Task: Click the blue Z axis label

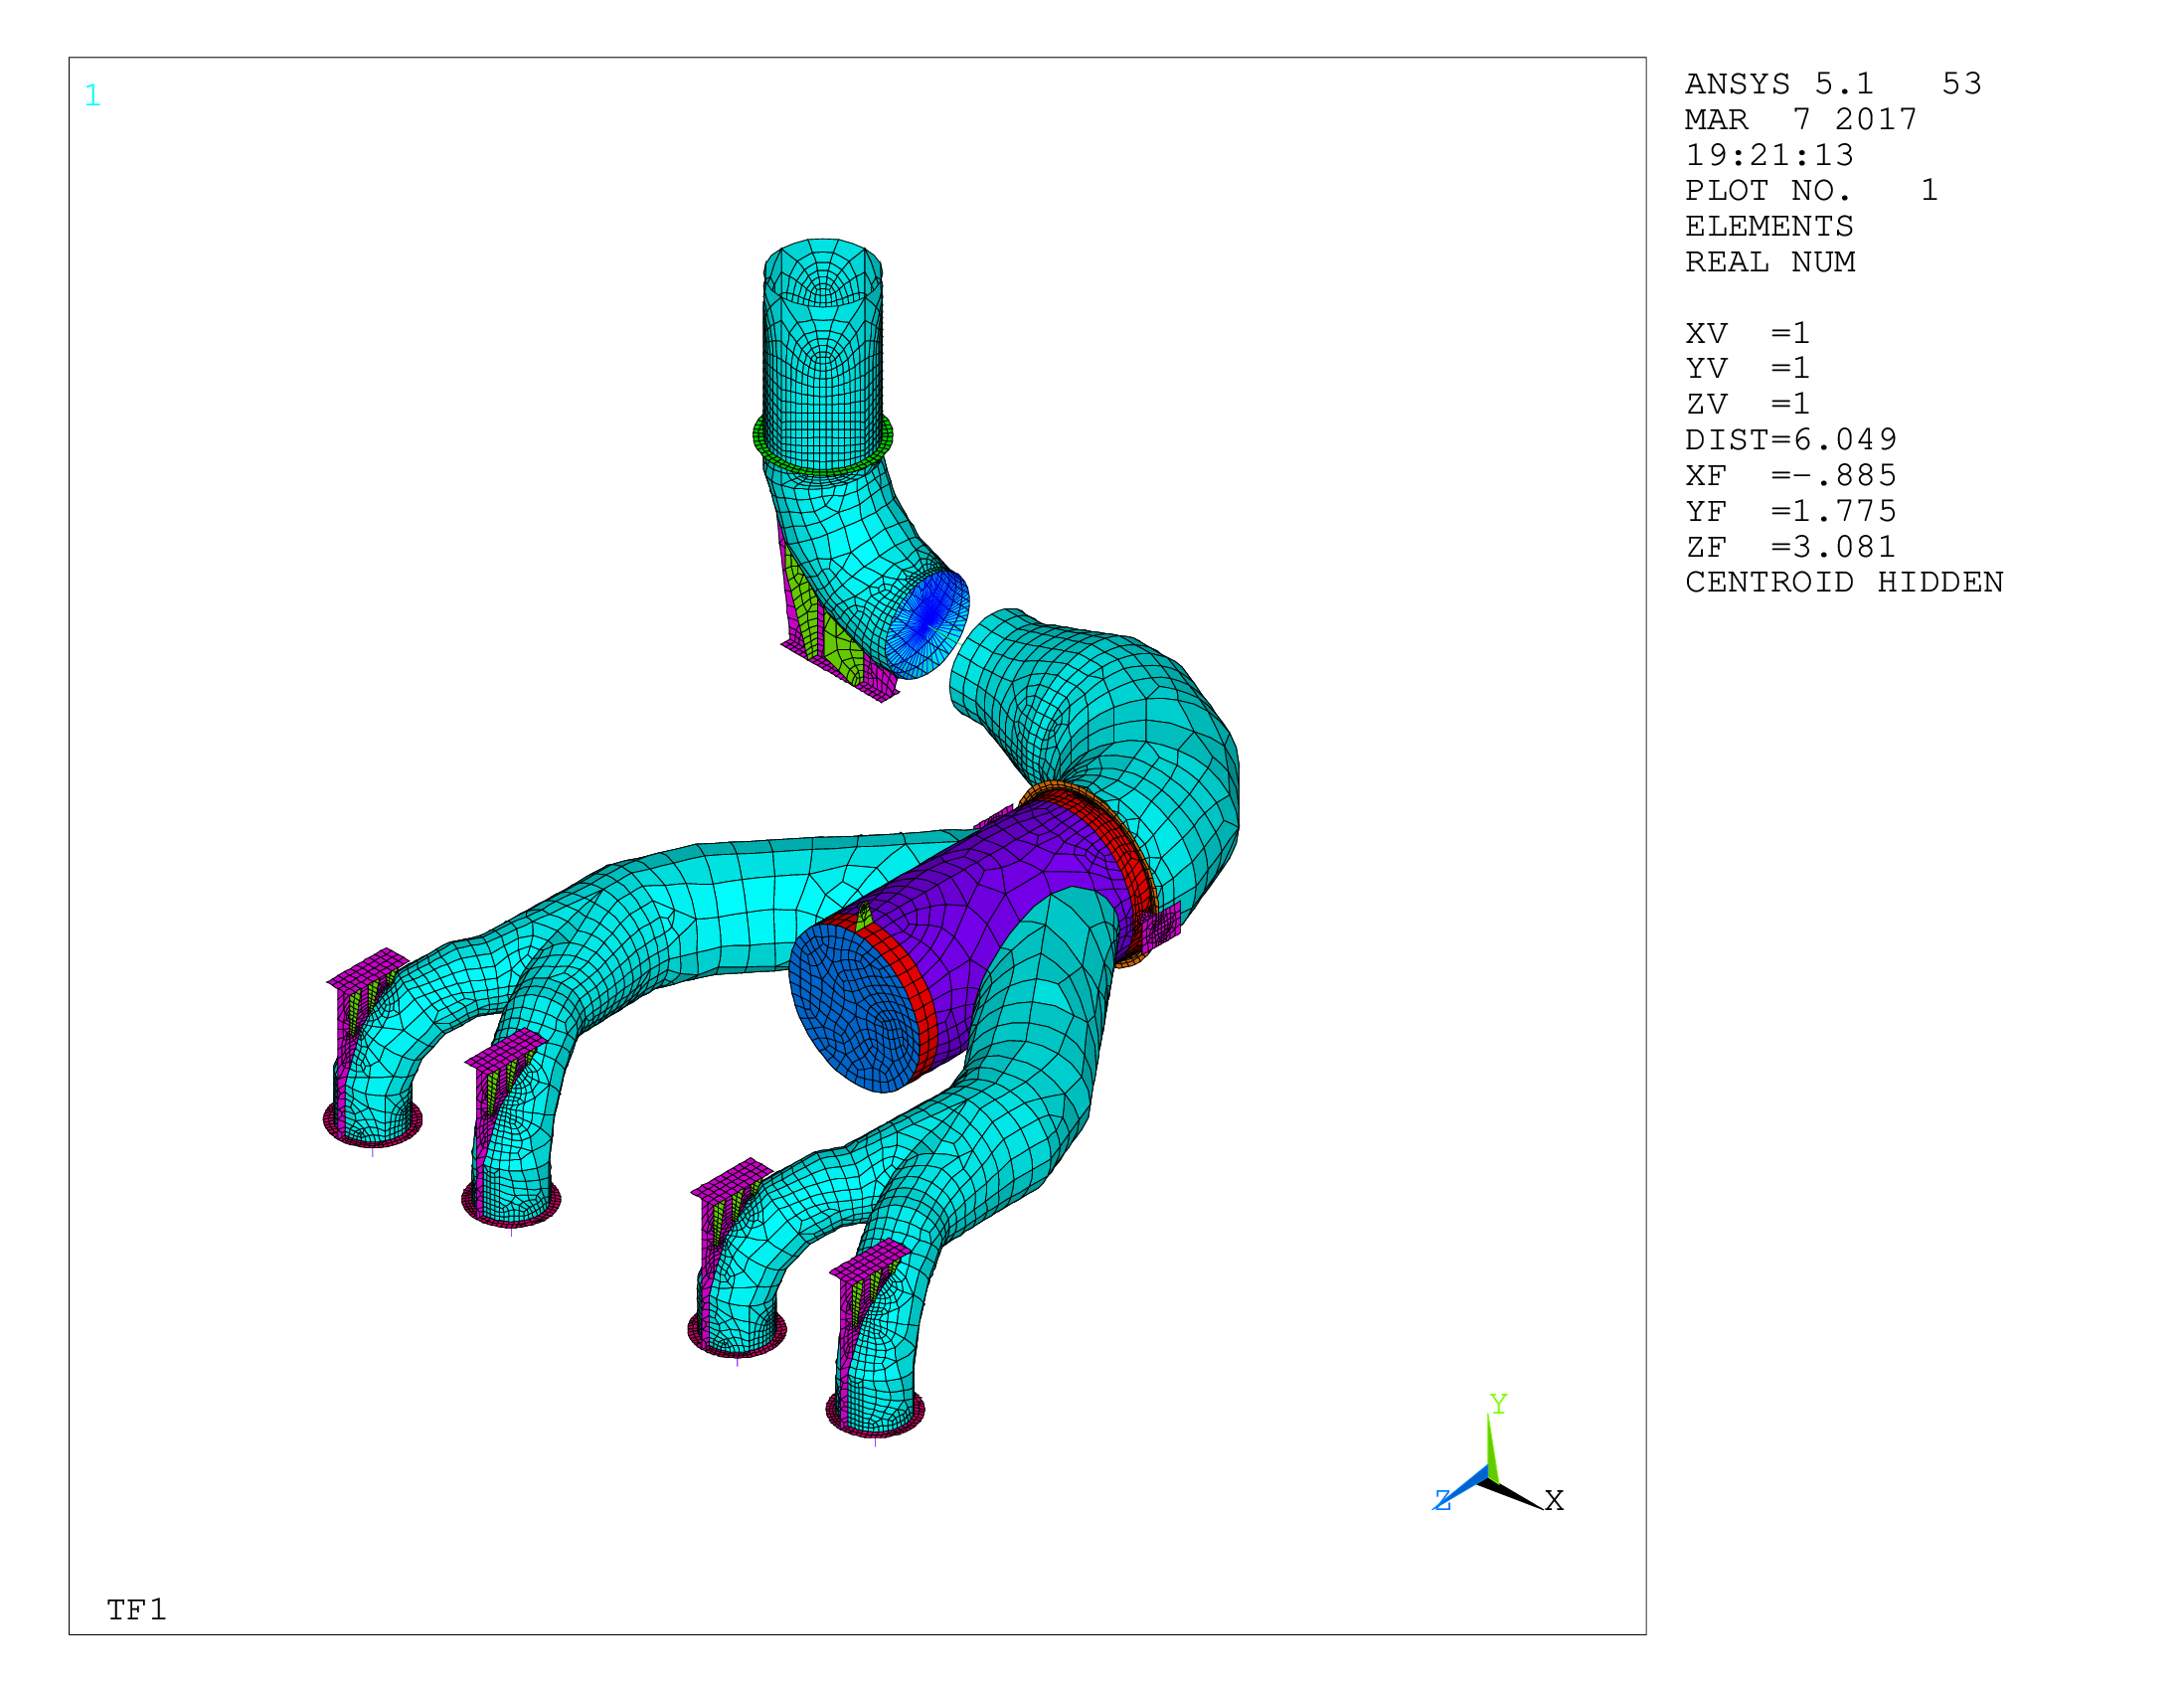Action: pos(1442,1500)
